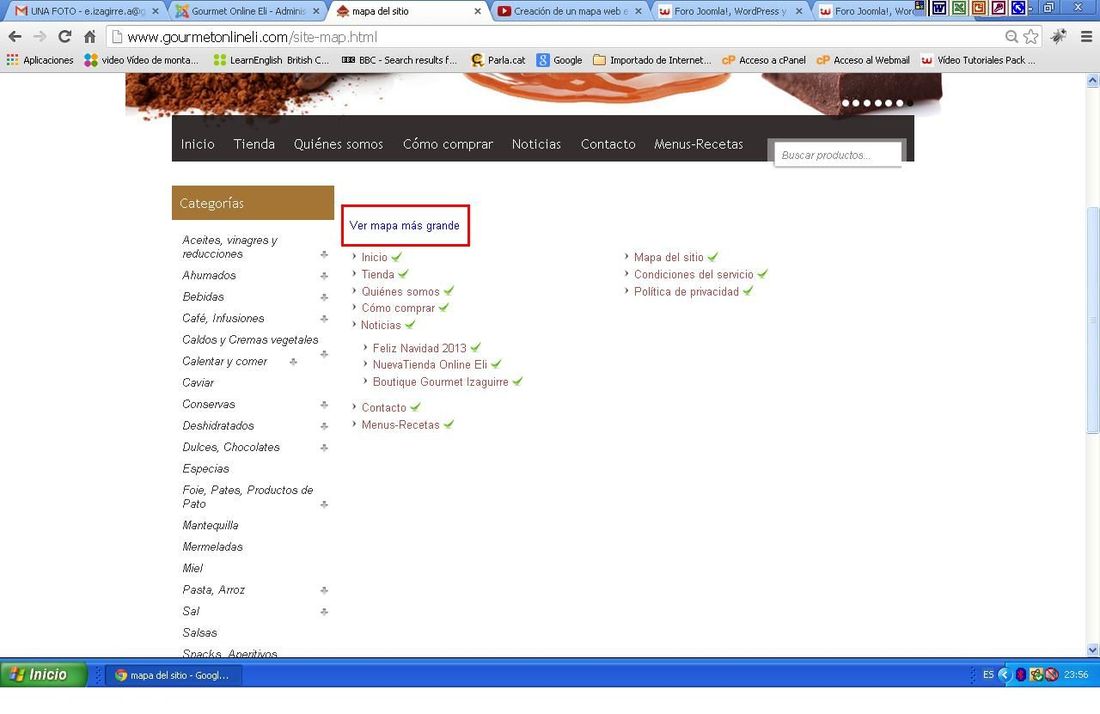Switch to Gourmet Online Eli Admin tab
Viewport: 1100px width, 714px height.
[247, 11]
